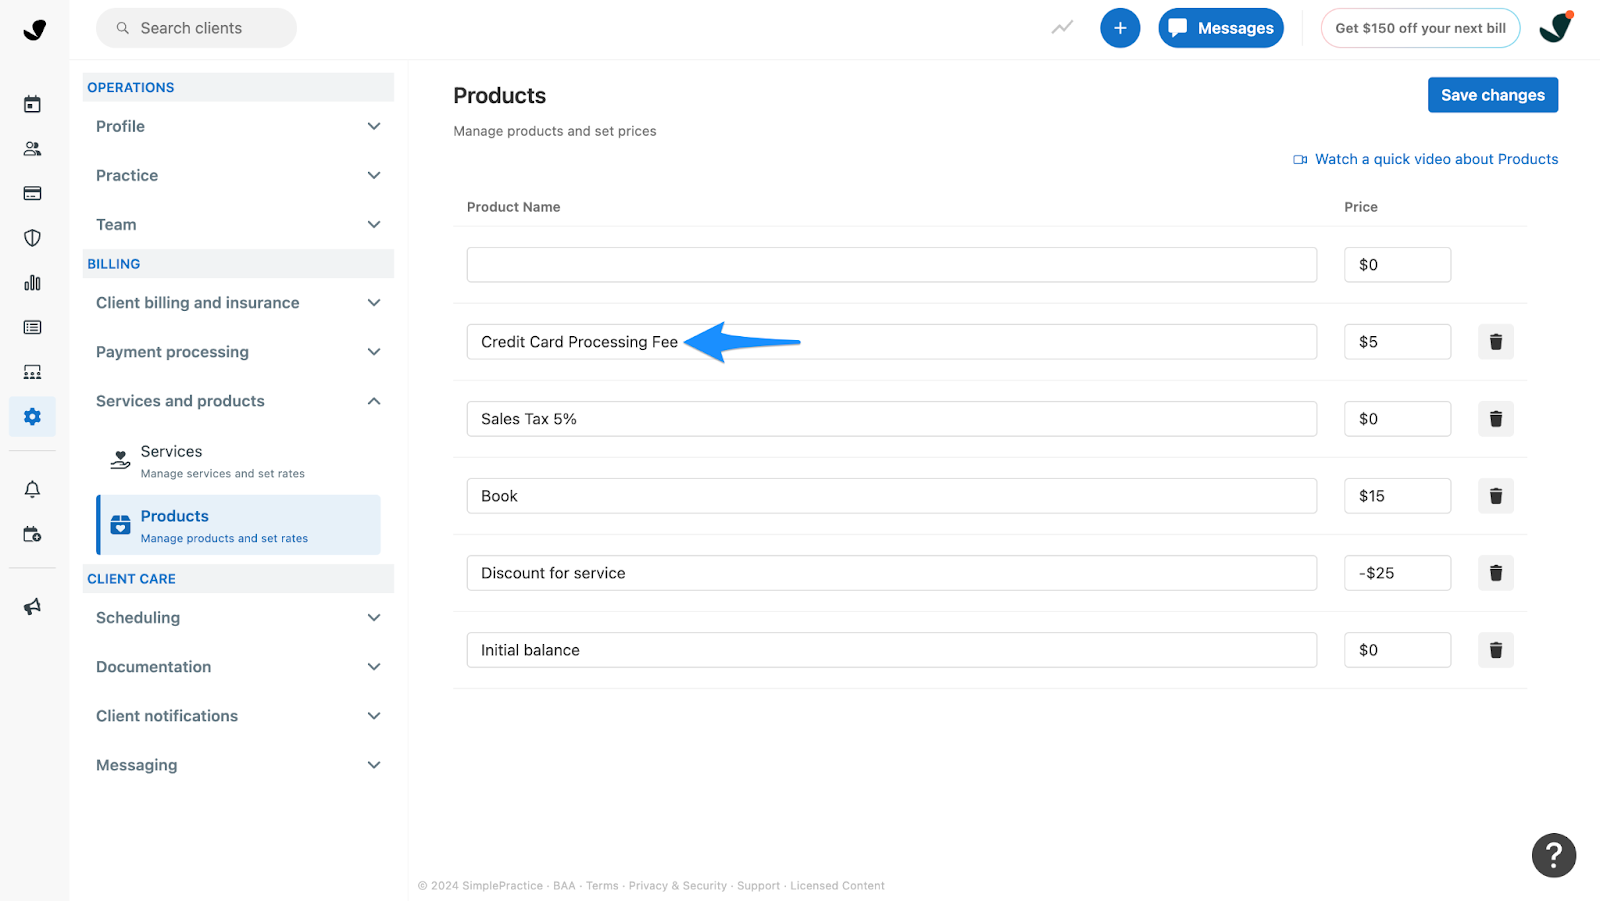Select the settings gear icon in the sidebar
This screenshot has height=901, width=1600.
pyautogui.click(x=32, y=416)
